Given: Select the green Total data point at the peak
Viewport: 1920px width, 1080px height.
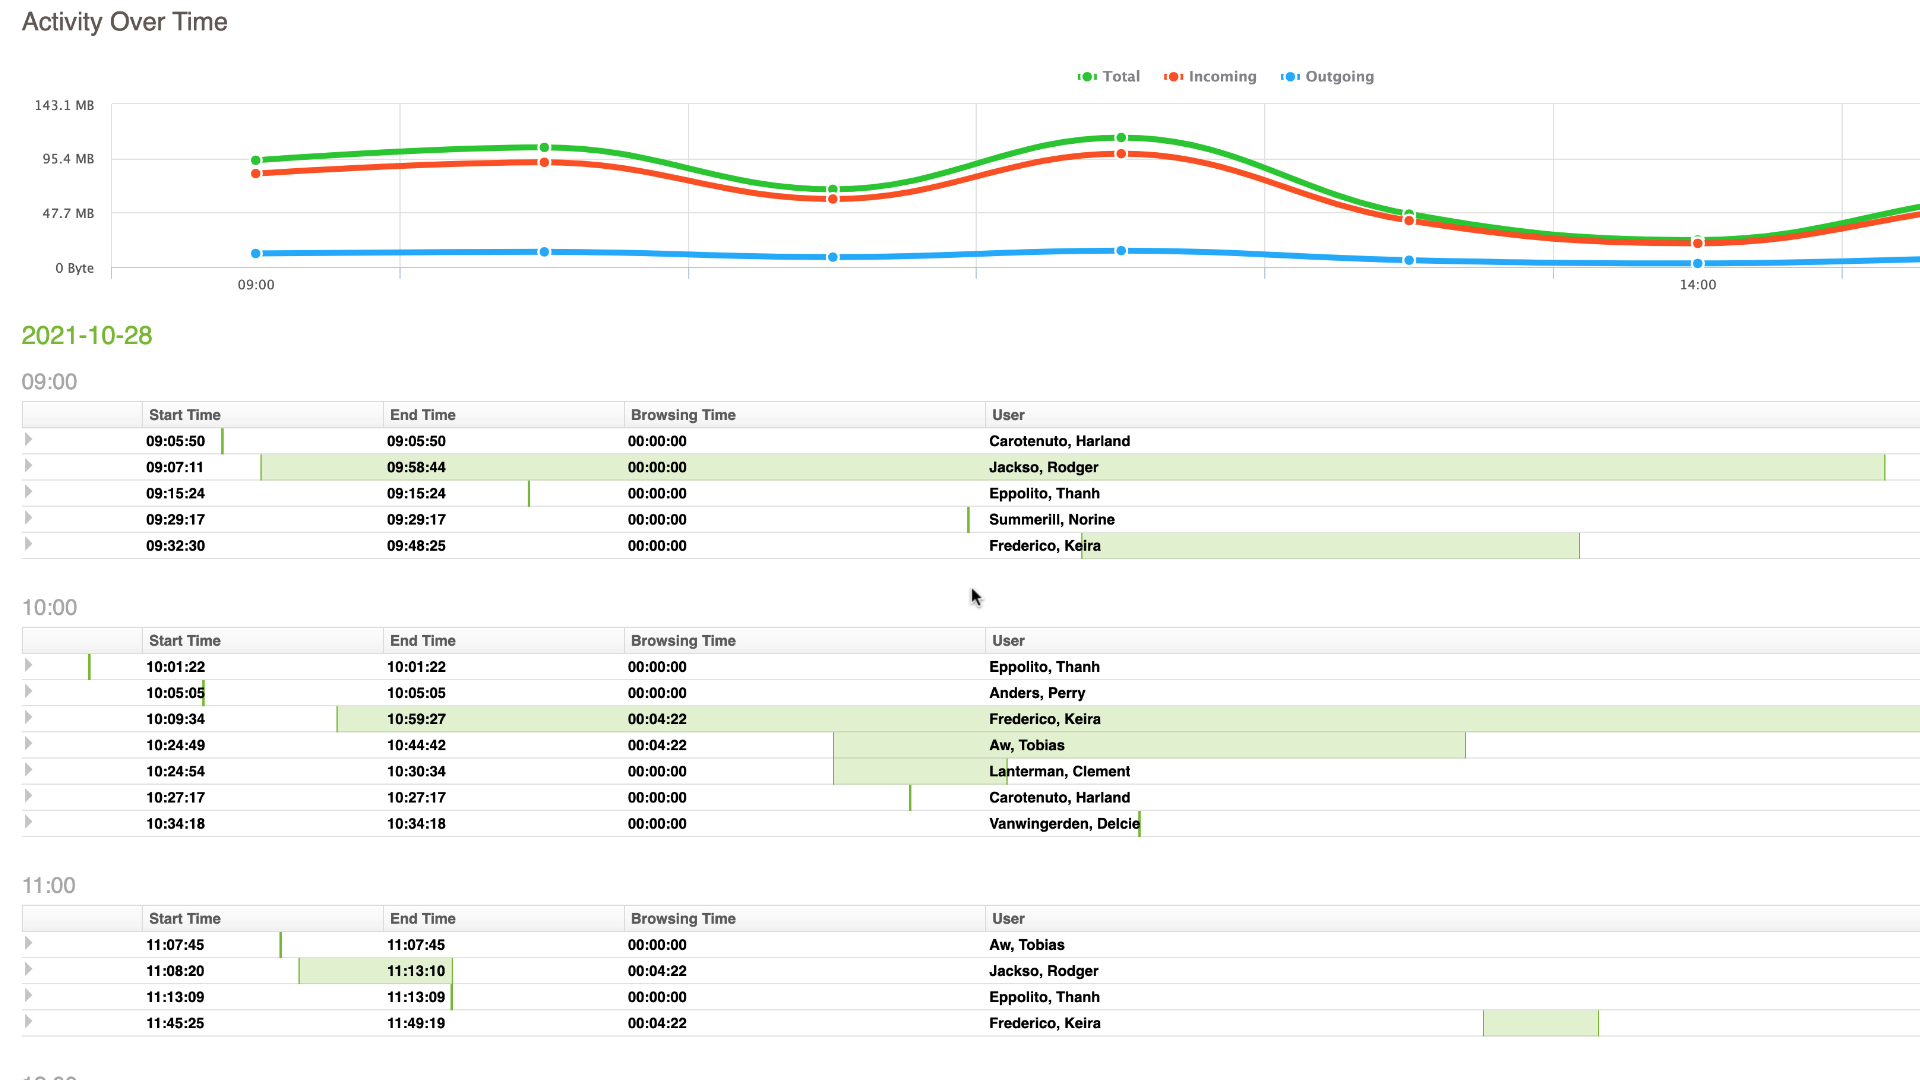Looking at the screenshot, I should click(x=1120, y=138).
